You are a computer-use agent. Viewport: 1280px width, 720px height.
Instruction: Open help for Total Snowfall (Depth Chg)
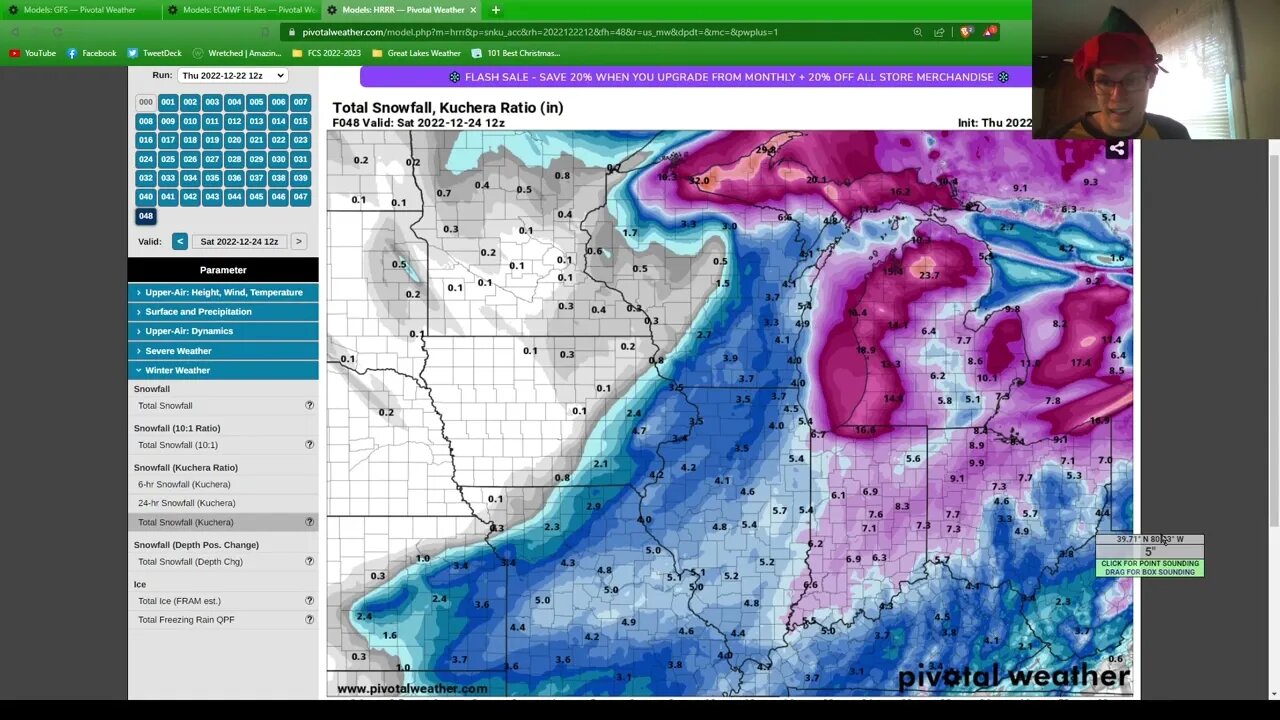tap(309, 562)
